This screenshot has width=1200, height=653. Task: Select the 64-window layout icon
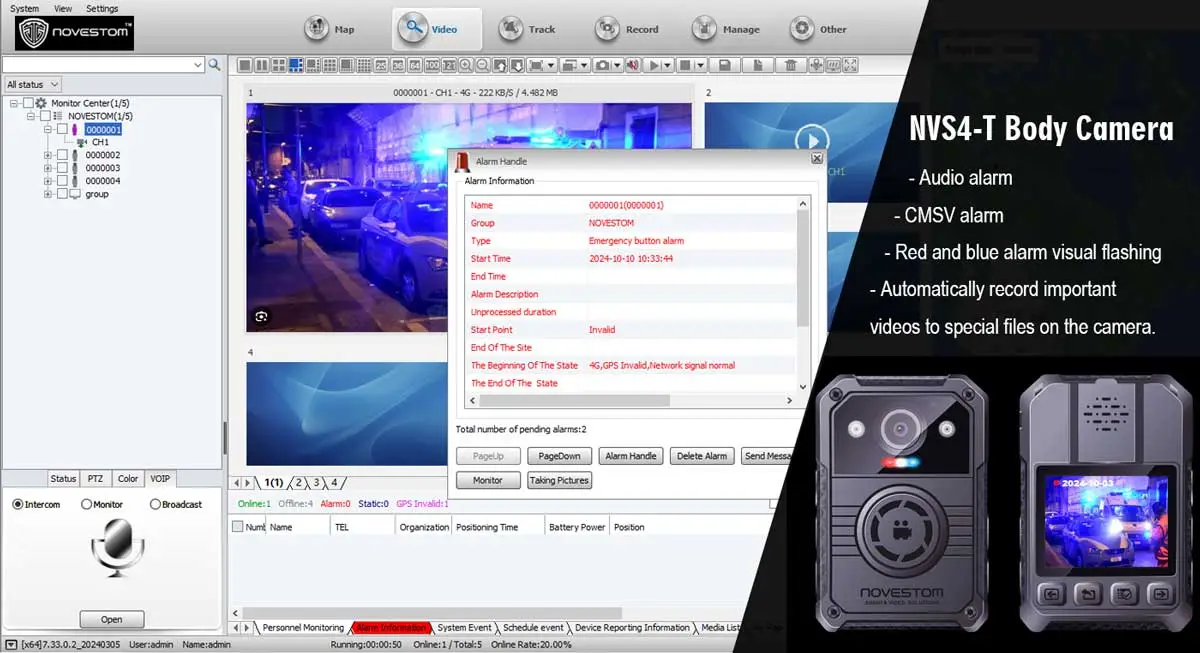click(414, 65)
